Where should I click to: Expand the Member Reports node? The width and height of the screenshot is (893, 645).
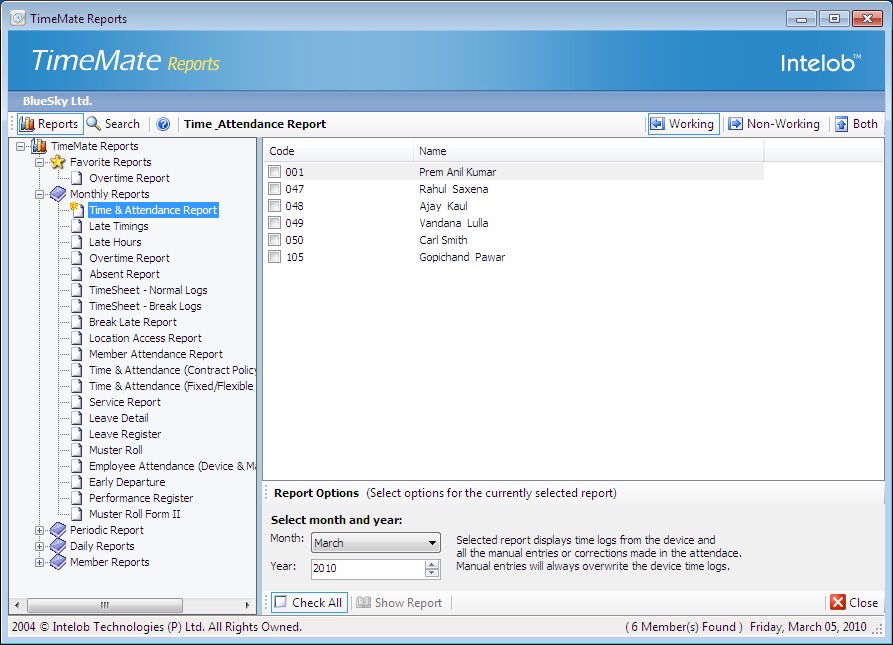click(39, 562)
